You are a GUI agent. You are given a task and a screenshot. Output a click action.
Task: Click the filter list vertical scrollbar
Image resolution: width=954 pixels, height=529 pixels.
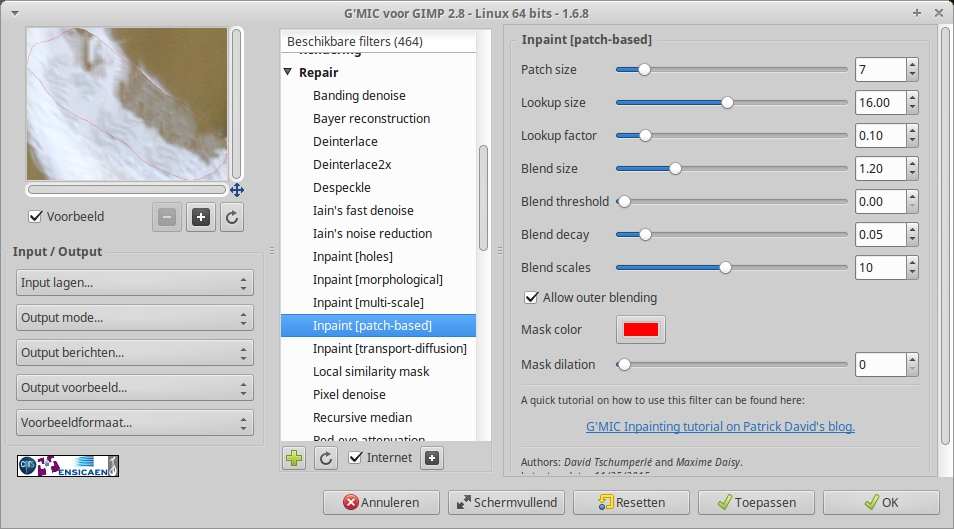483,197
